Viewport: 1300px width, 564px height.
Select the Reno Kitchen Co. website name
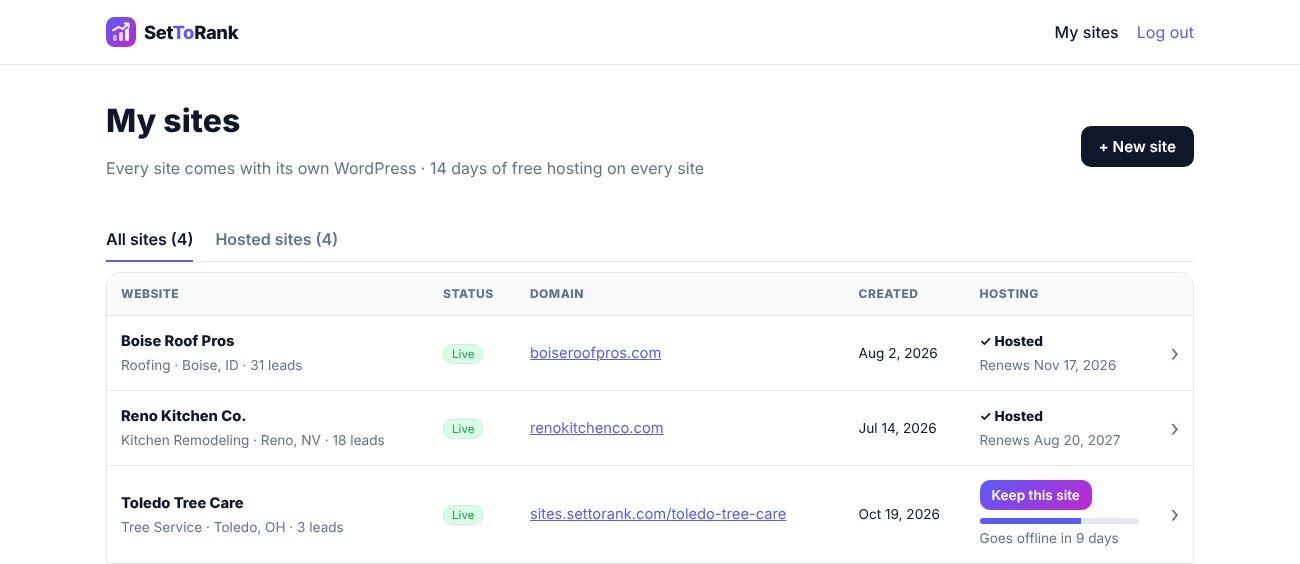point(183,415)
